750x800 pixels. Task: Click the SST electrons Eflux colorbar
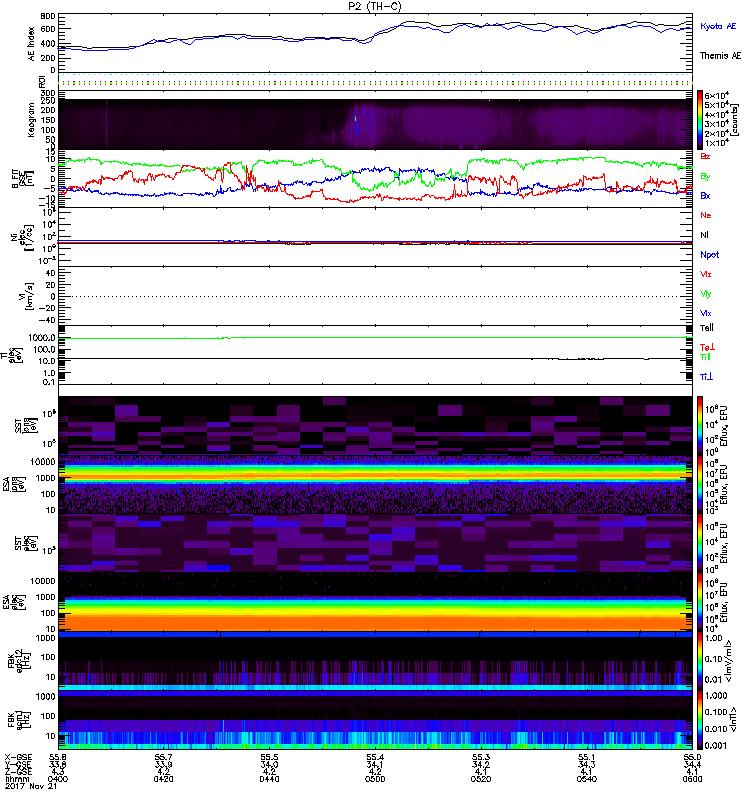tap(700, 543)
